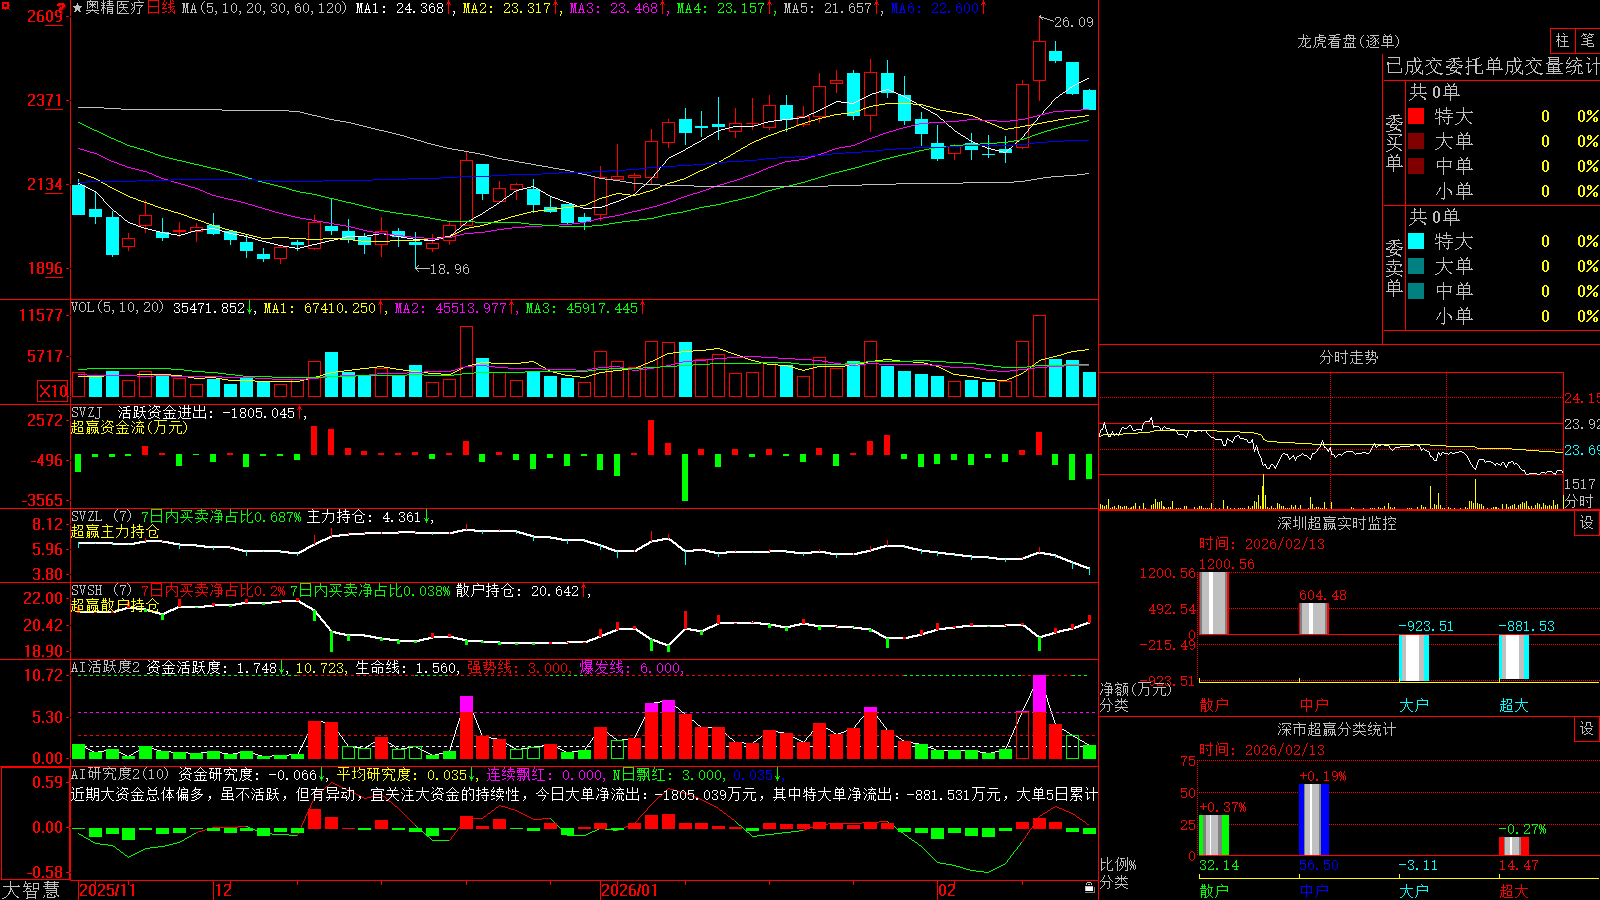The height and width of the screenshot is (900, 1600).
Task: Click the teal 大单 swatch under 委卖单
Action: 1416,266
